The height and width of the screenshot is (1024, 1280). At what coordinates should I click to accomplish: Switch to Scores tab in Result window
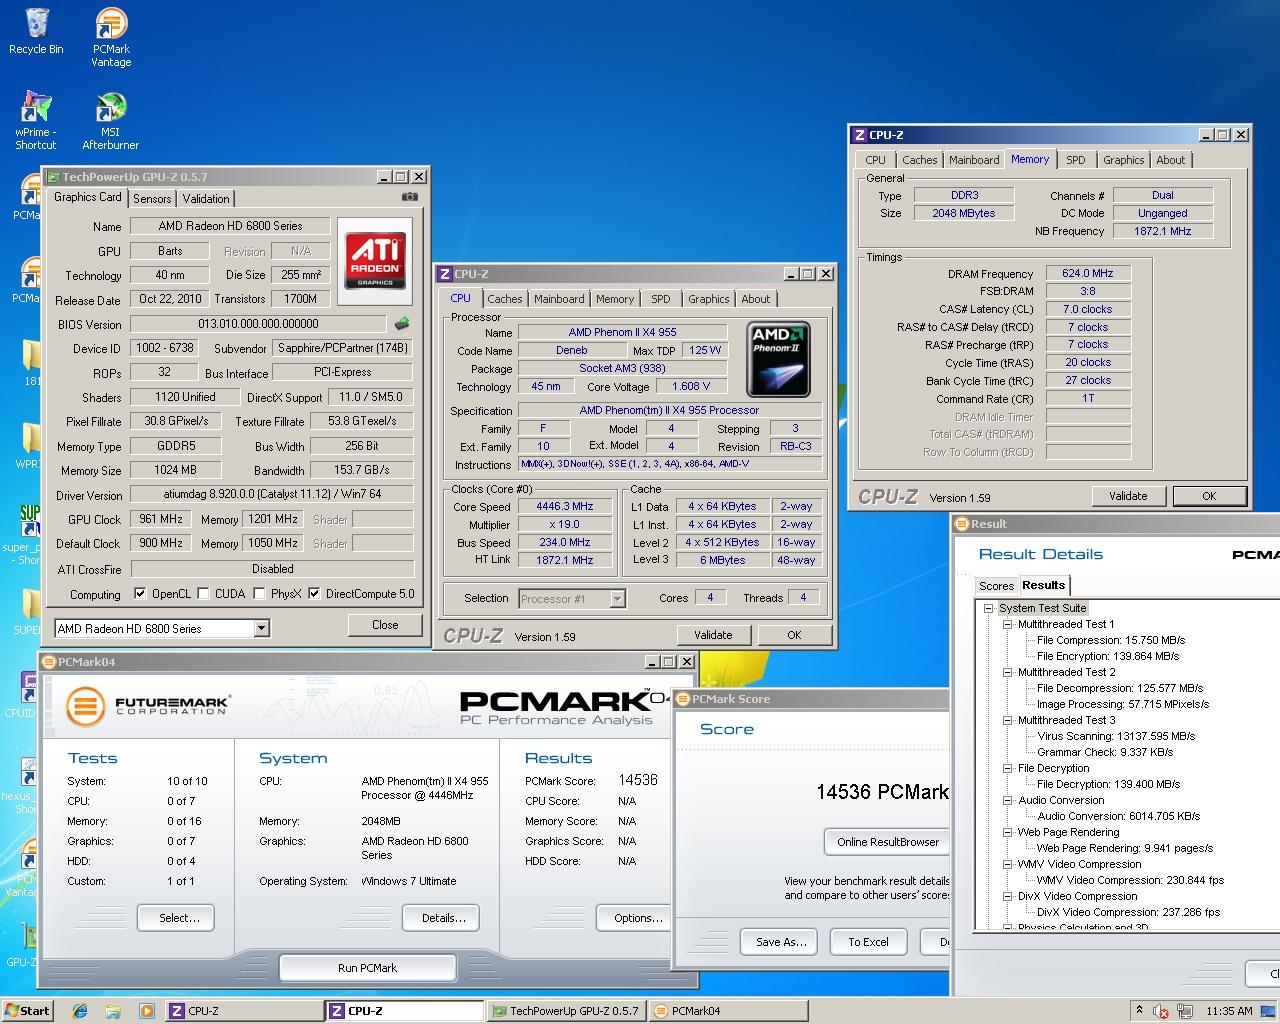(x=996, y=586)
